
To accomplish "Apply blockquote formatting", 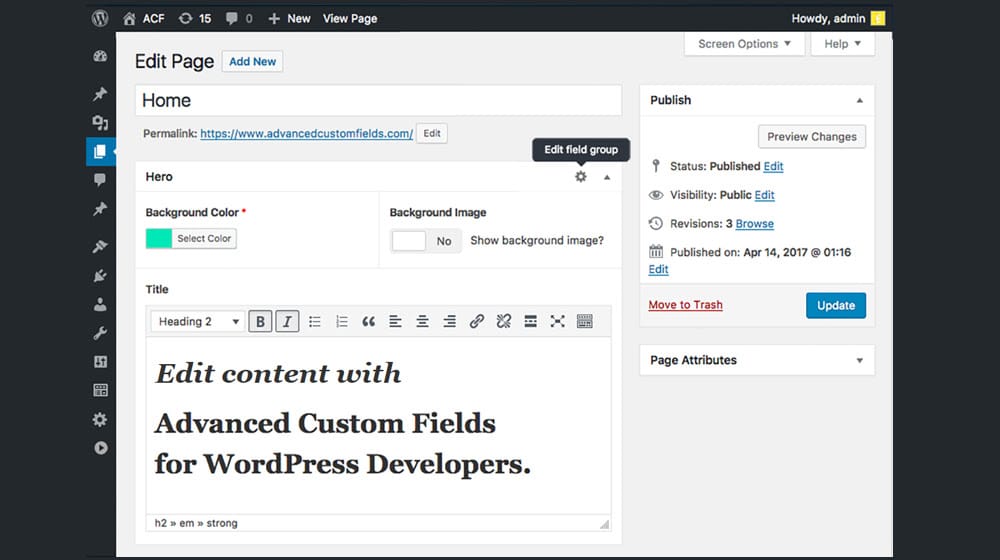I will click(369, 321).
